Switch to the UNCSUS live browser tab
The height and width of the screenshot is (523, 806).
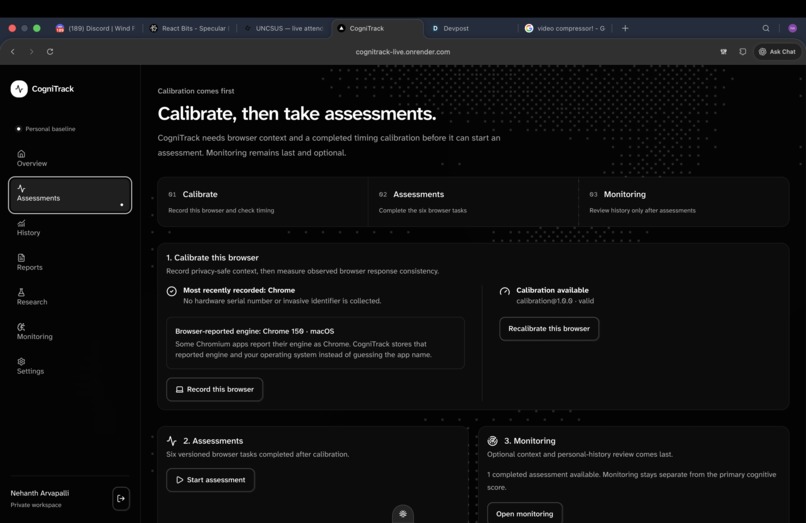284,28
